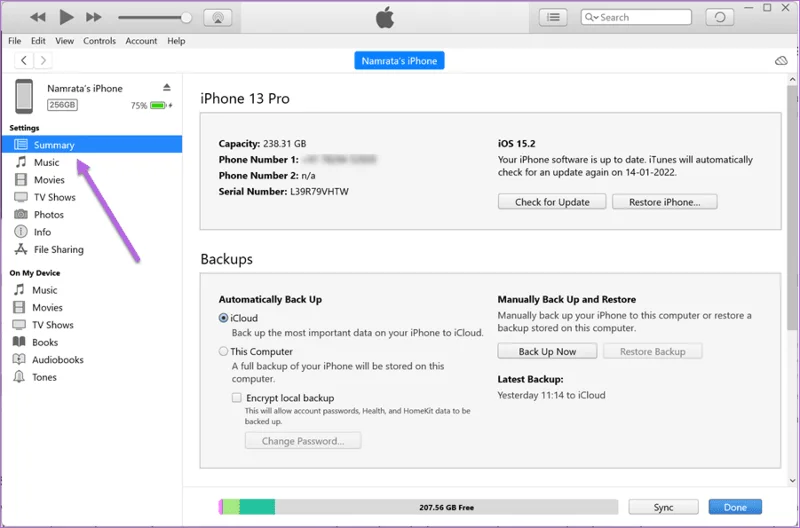Click the iOS 15.2 version label
Image resolution: width=800 pixels, height=528 pixels.
(x=517, y=144)
